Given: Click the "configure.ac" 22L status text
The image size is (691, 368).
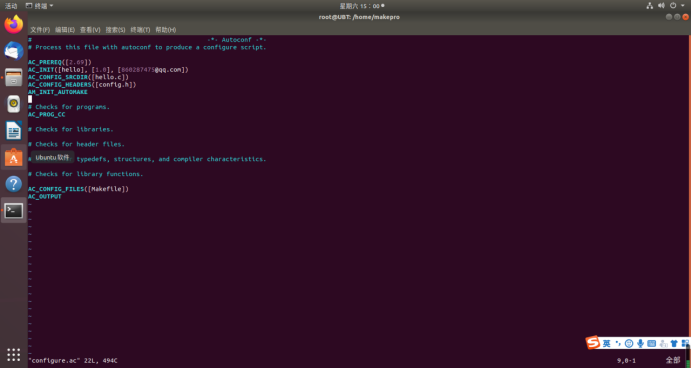Looking at the screenshot, I should 73,361.
